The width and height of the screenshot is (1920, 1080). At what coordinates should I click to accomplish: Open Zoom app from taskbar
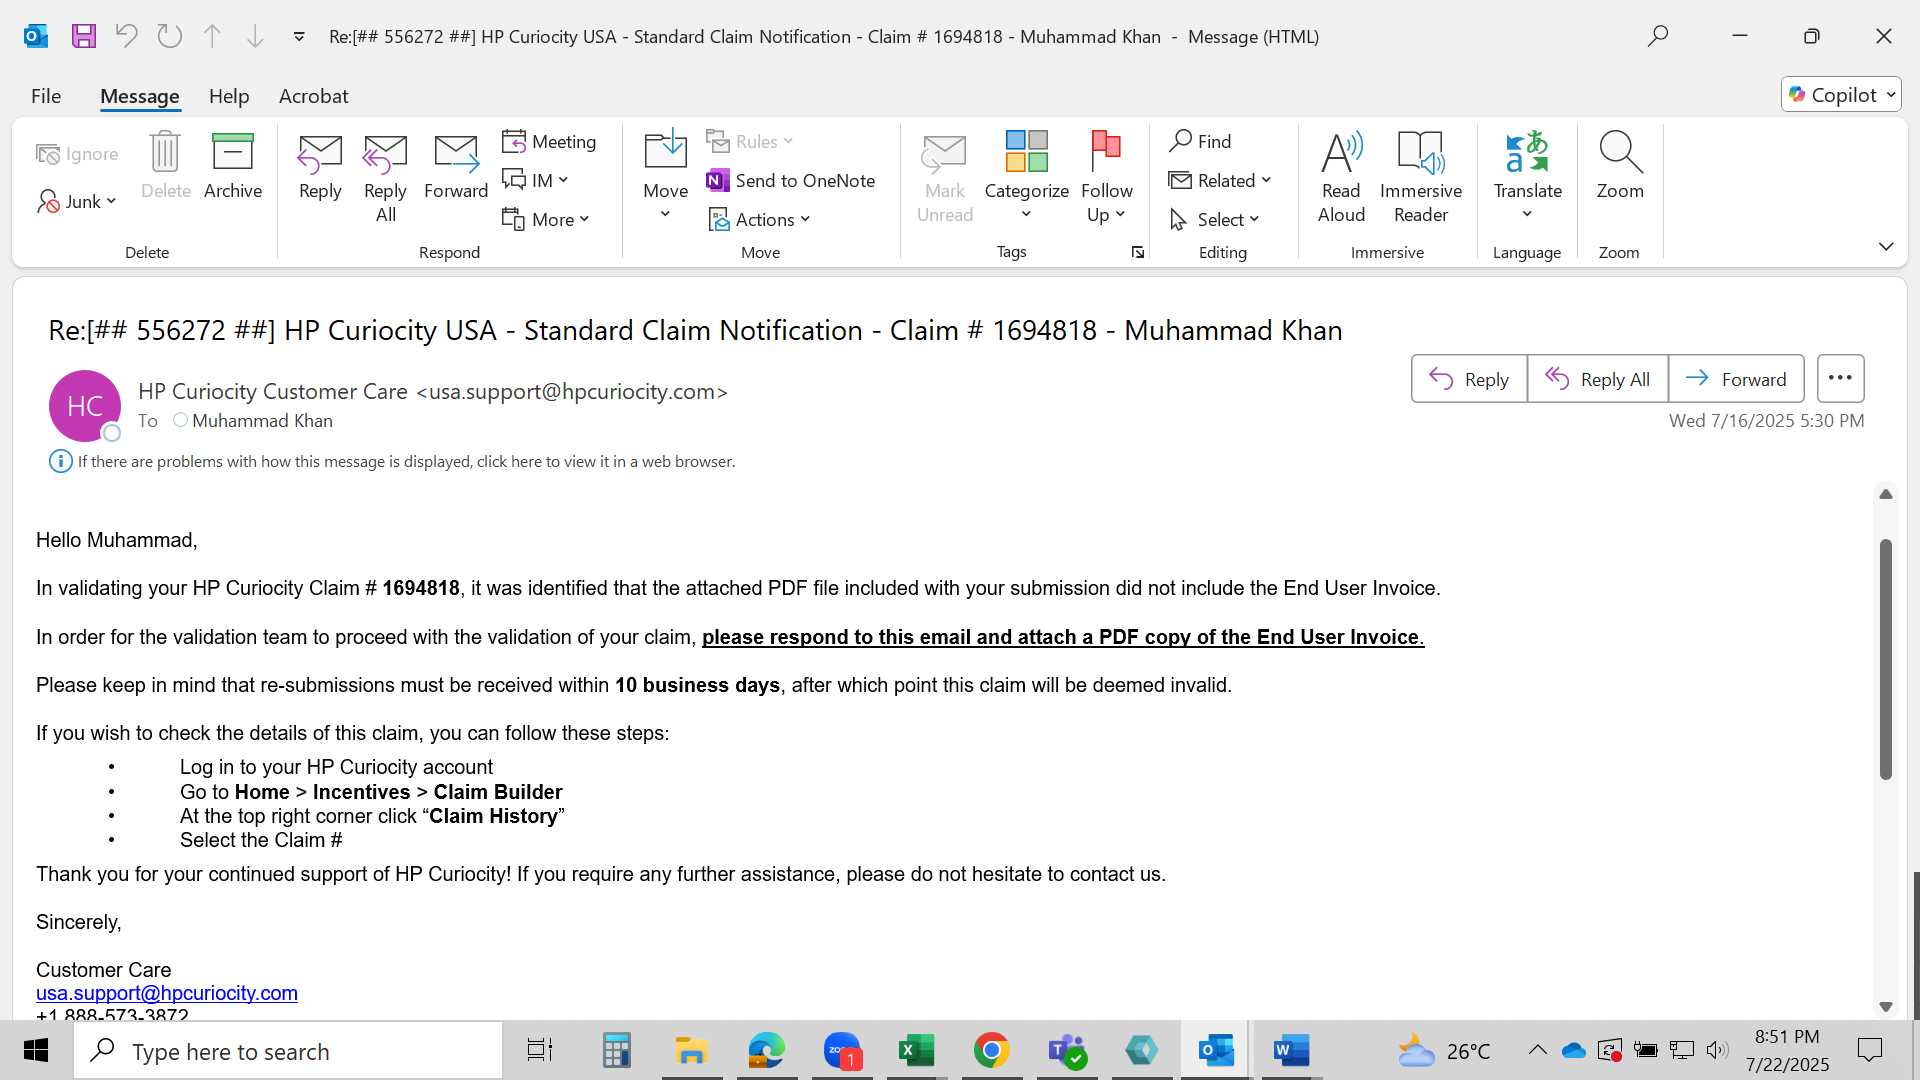click(x=842, y=1051)
